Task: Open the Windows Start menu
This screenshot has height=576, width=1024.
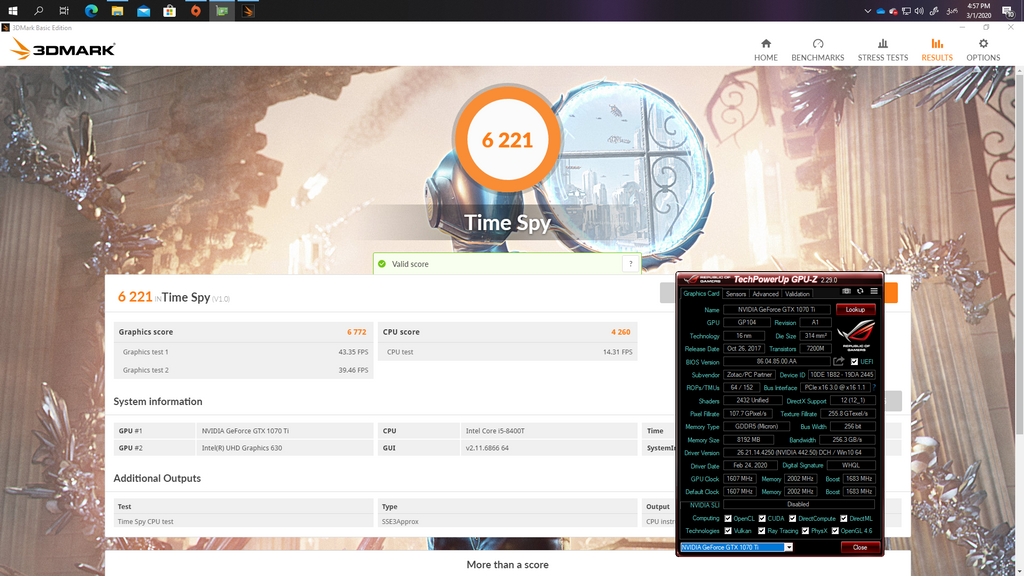Action: pos(12,10)
